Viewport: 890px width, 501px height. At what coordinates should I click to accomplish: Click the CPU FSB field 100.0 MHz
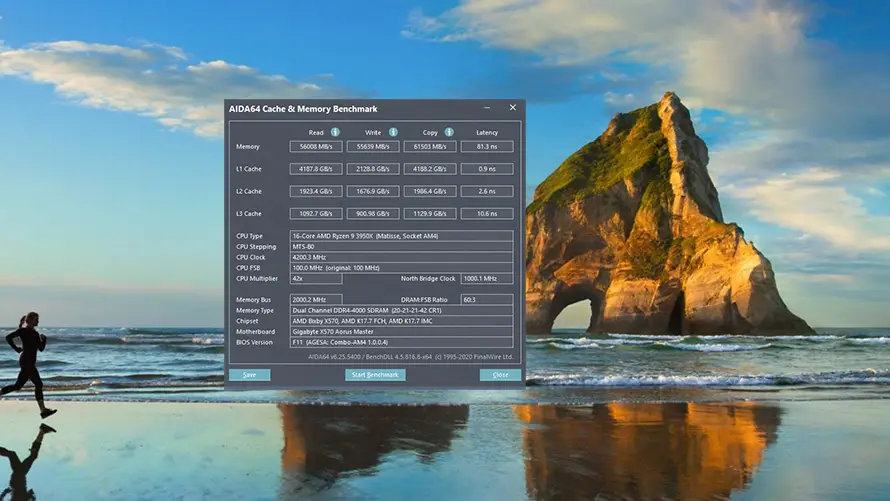click(401, 268)
